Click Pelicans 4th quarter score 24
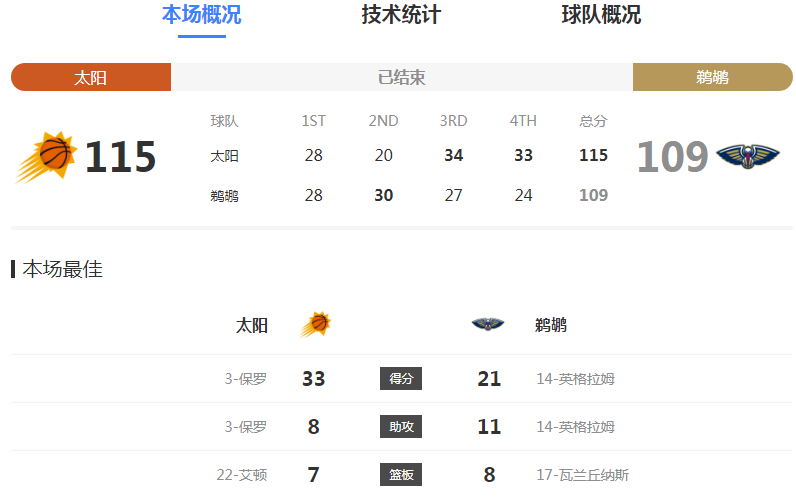 click(x=523, y=195)
